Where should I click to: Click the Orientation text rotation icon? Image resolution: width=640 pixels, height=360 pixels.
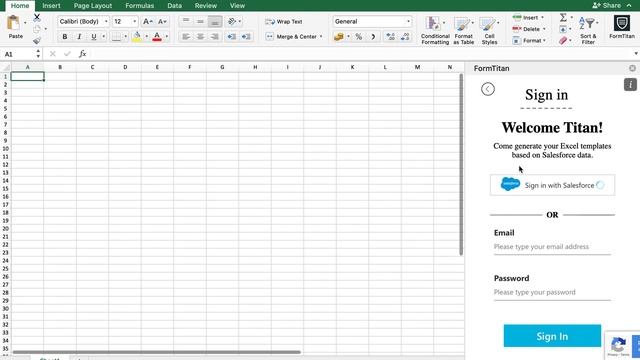tap(232, 21)
